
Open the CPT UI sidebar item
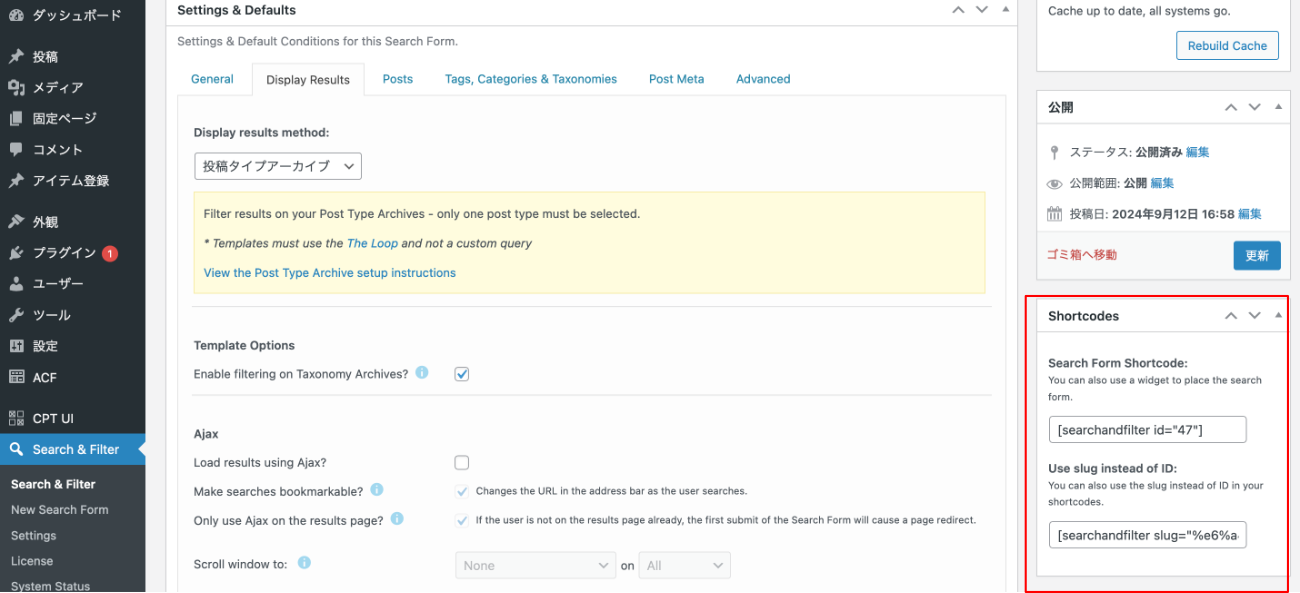click(x=52, y=418)
